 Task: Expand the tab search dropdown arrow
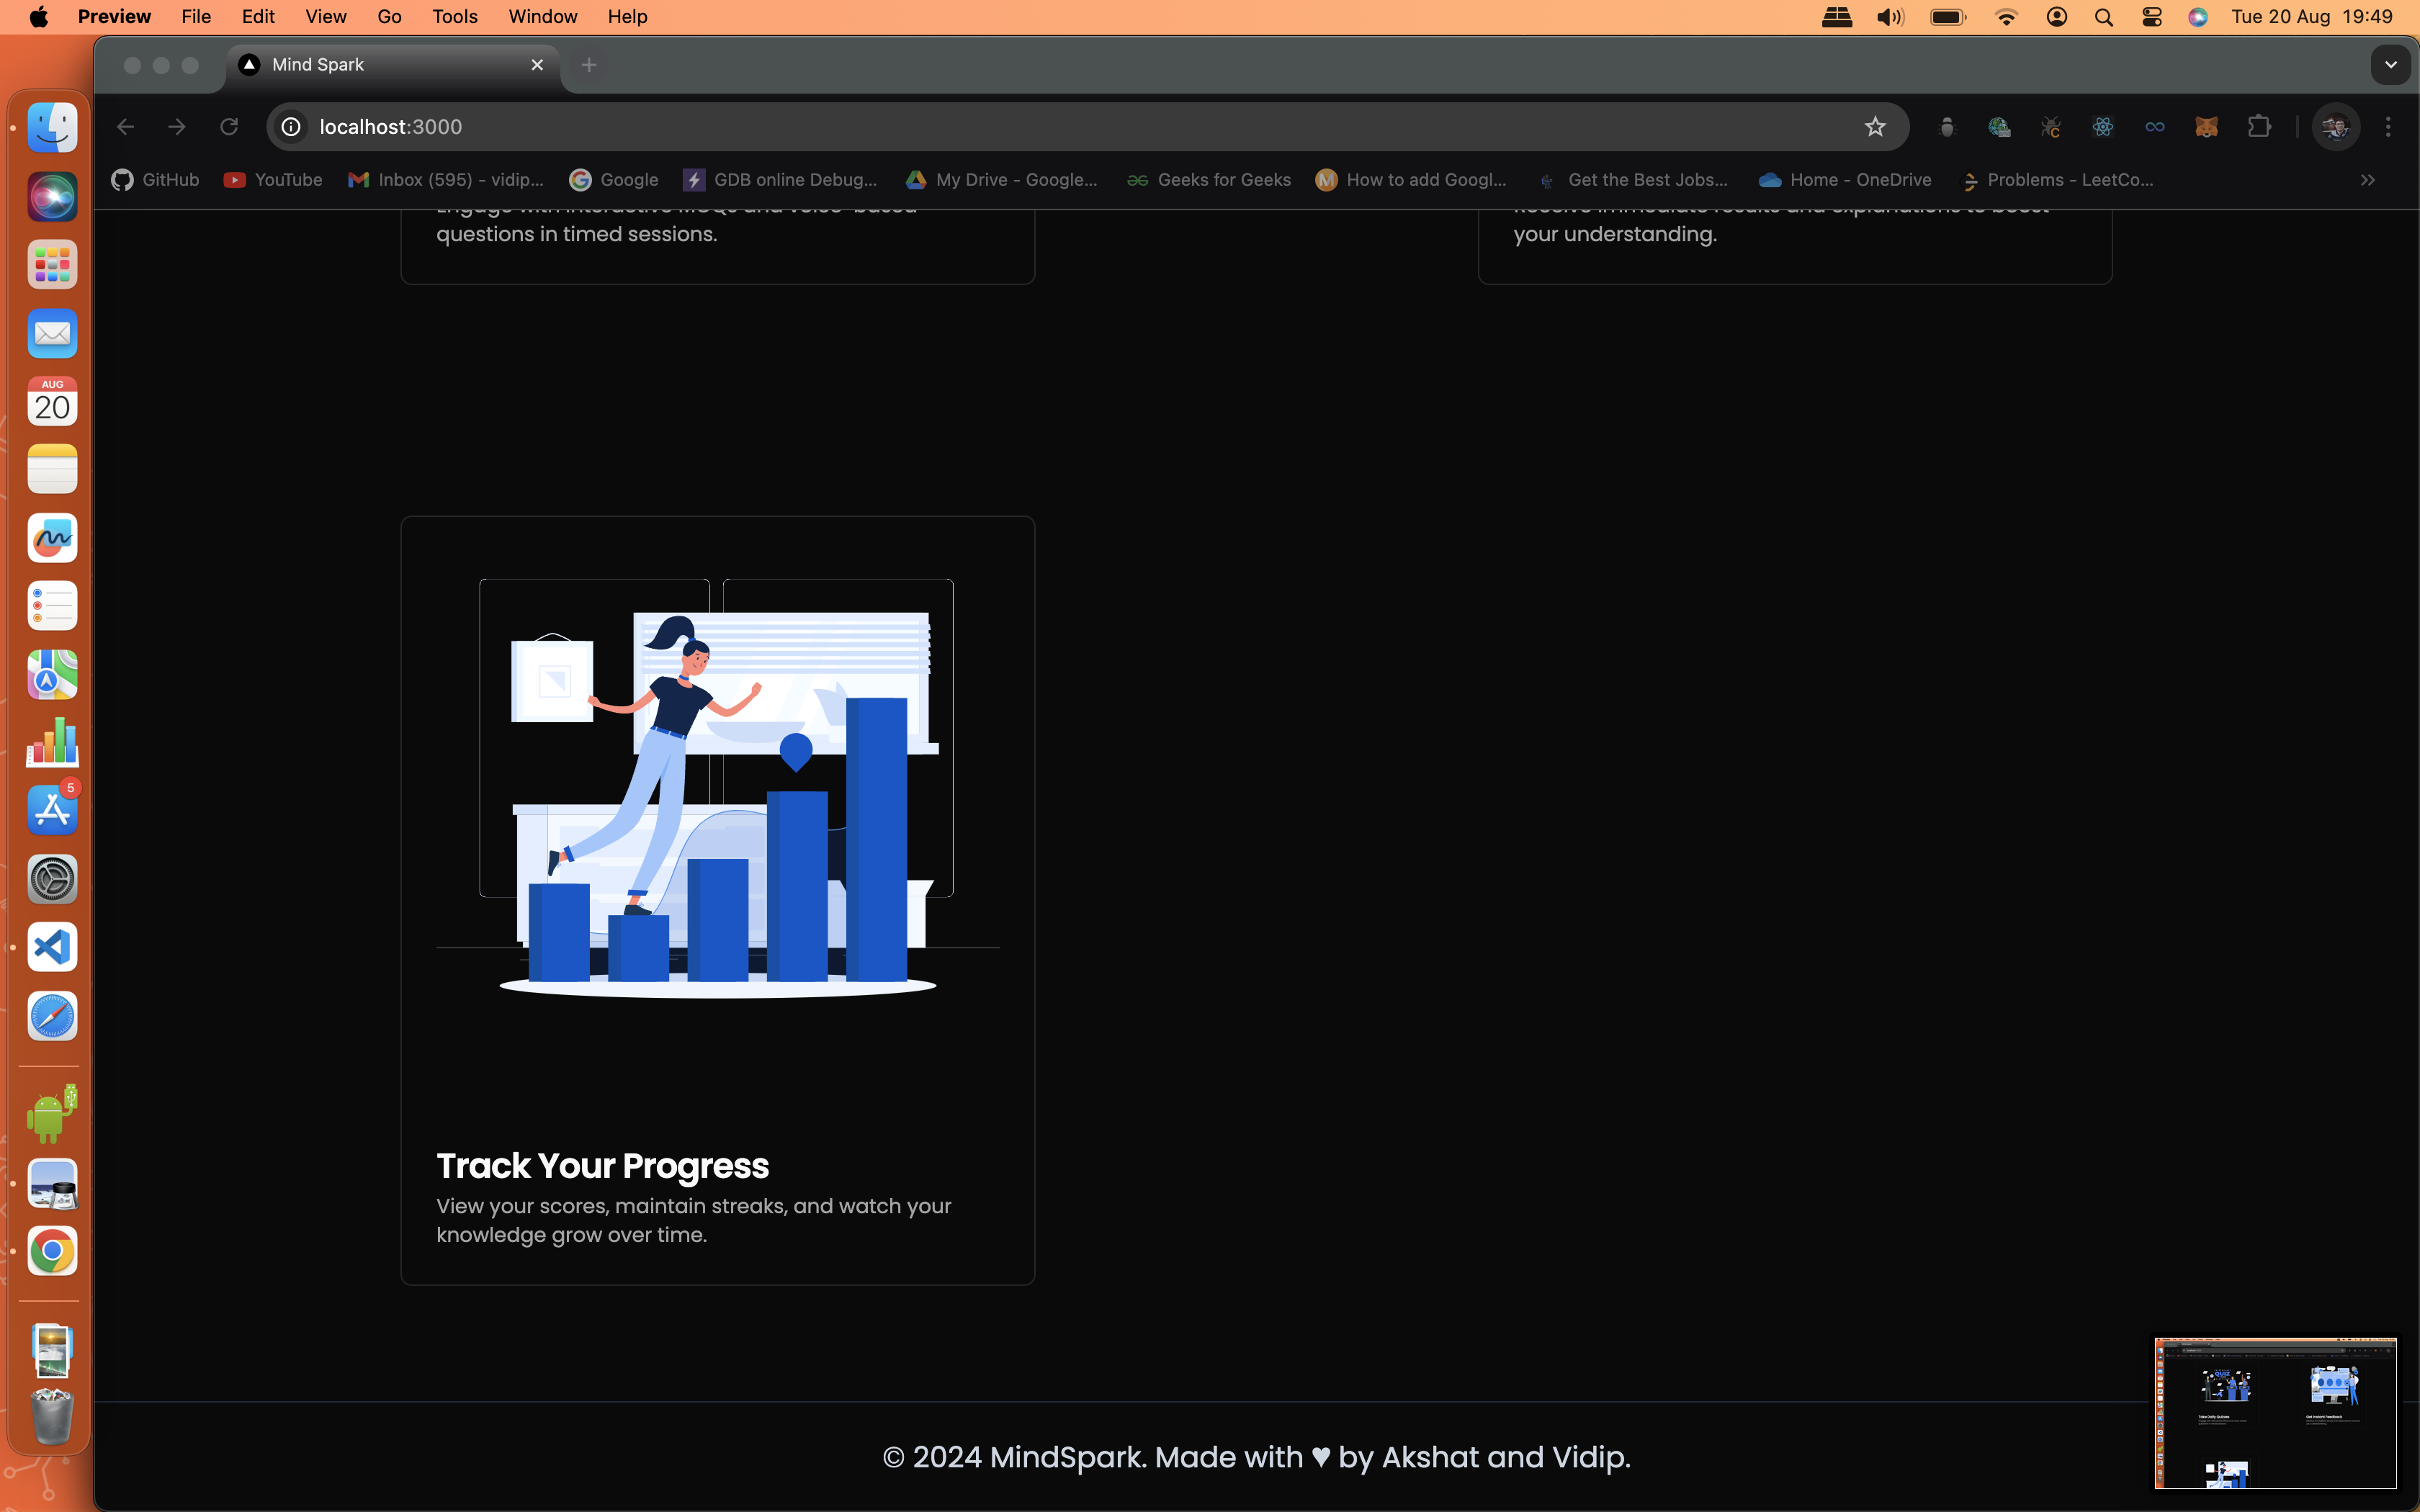tap(2390, 65)
